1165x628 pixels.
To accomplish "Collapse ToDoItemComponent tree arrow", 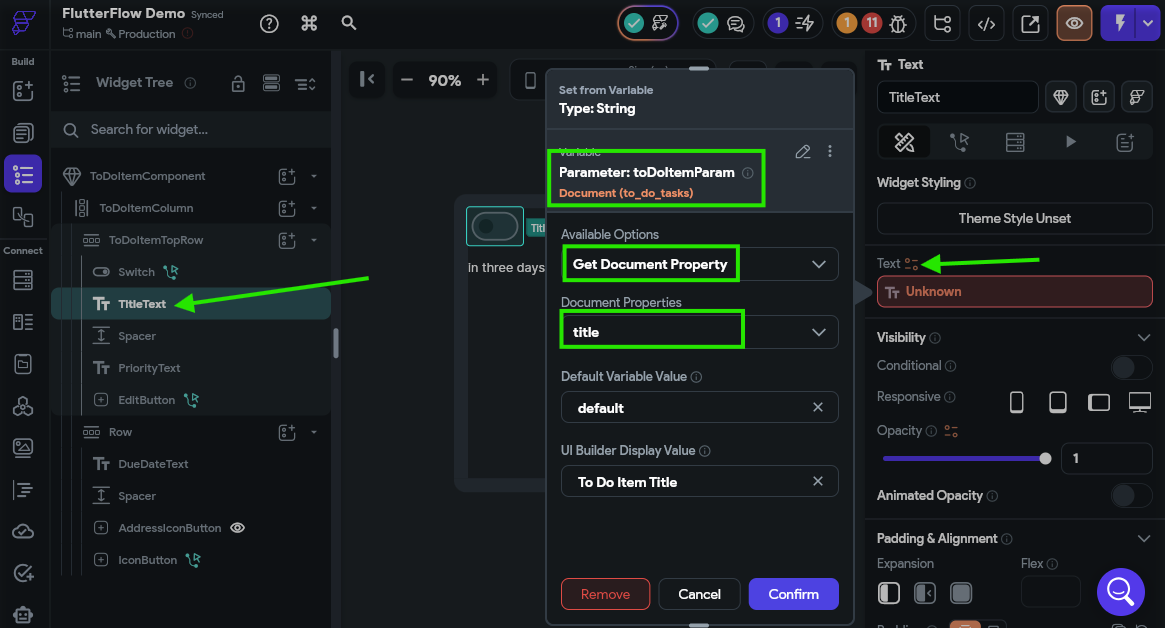I will [314, 176].
